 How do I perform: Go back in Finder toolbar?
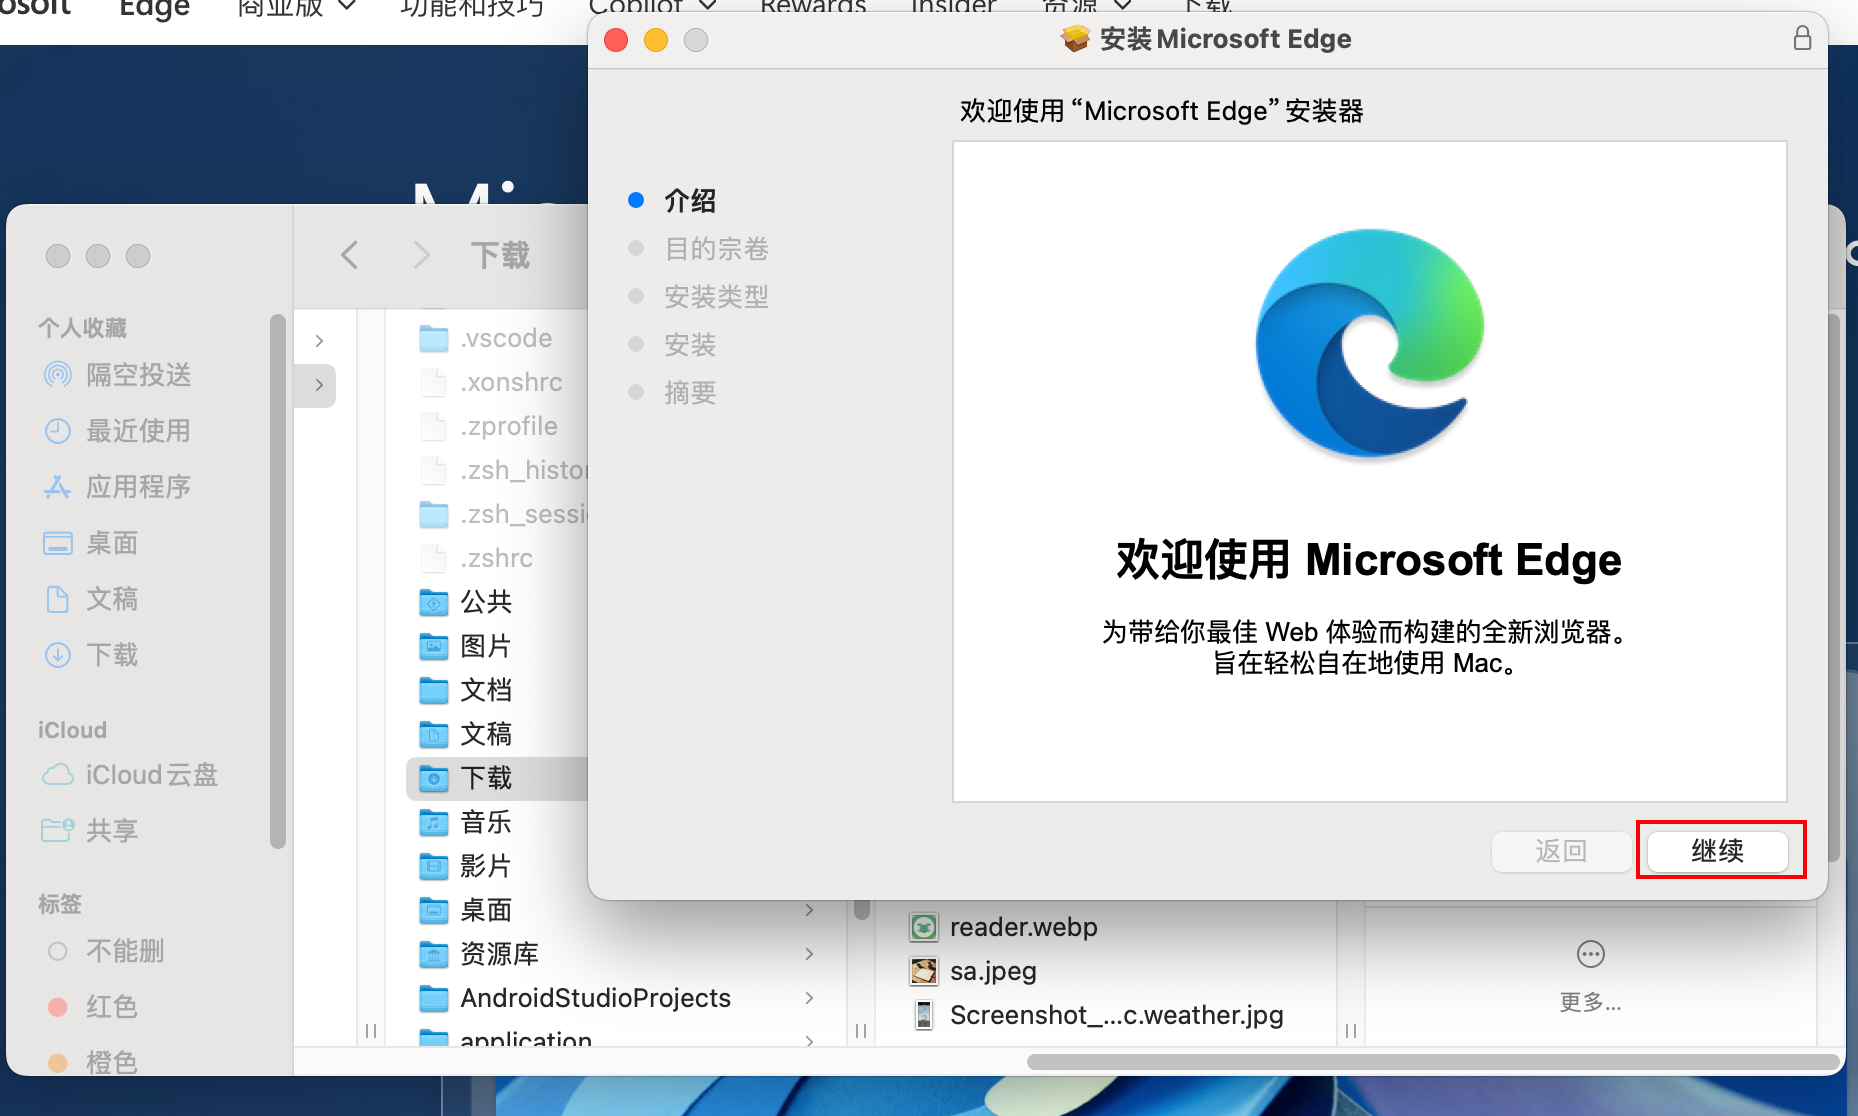tap(349, 255)
